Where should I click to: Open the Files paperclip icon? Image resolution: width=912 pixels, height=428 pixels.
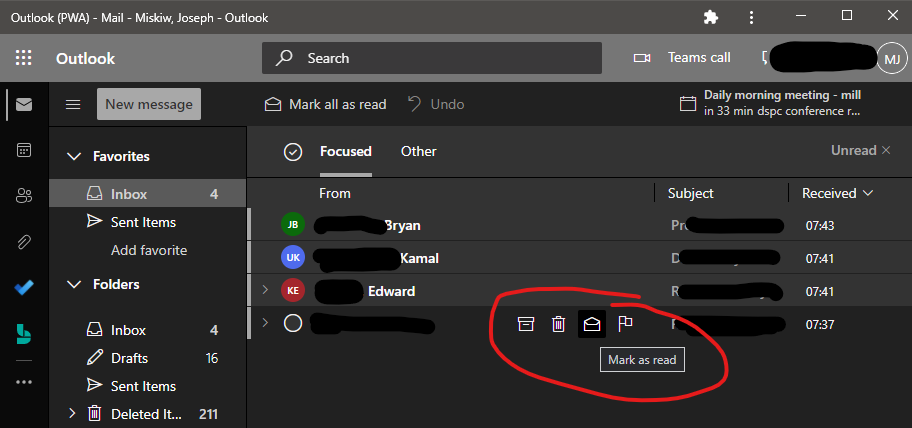click(x=24, y=242)
